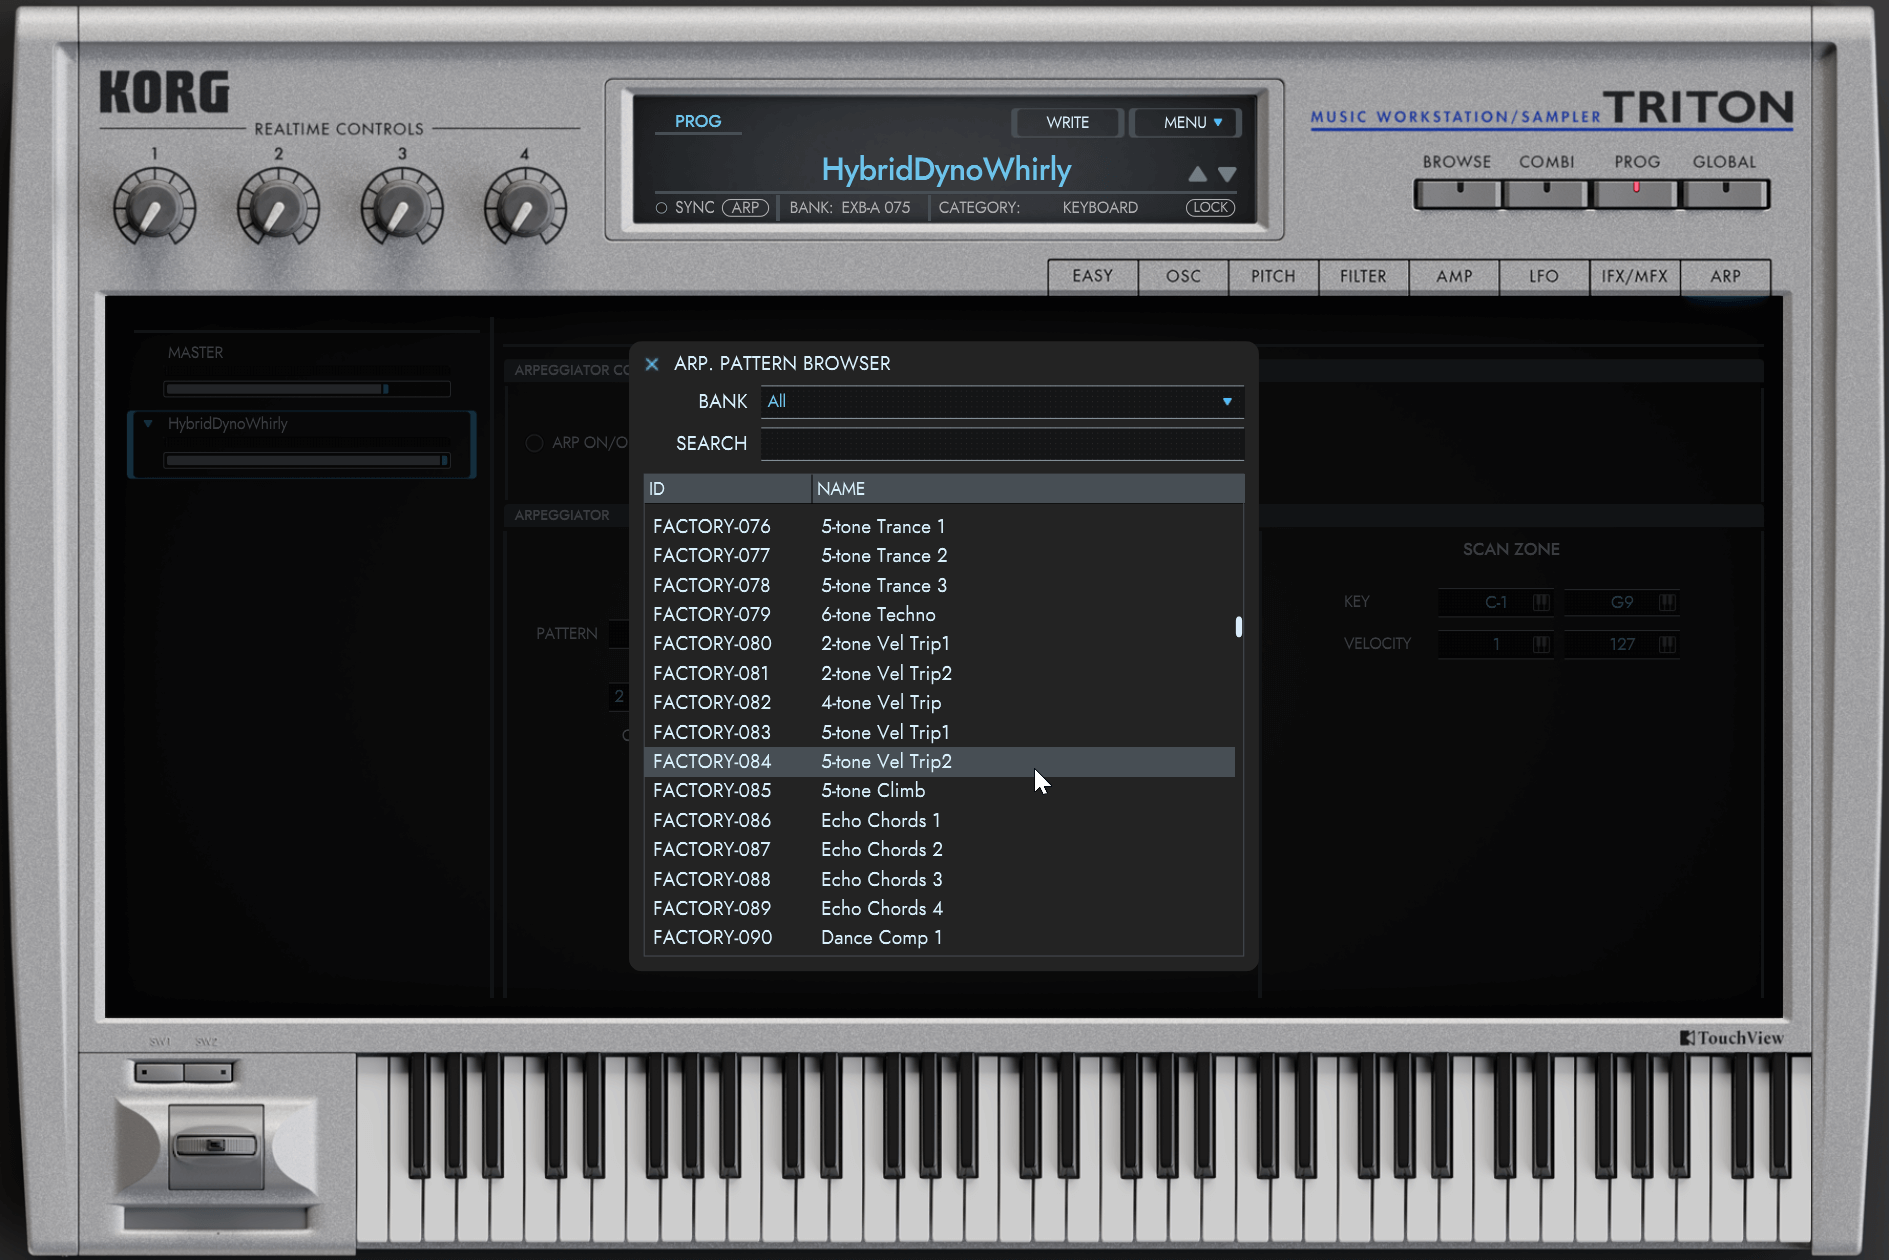Toggle the SW2 switch
Viewport: 1889px width, 1260px height.
coord(208,1072)
